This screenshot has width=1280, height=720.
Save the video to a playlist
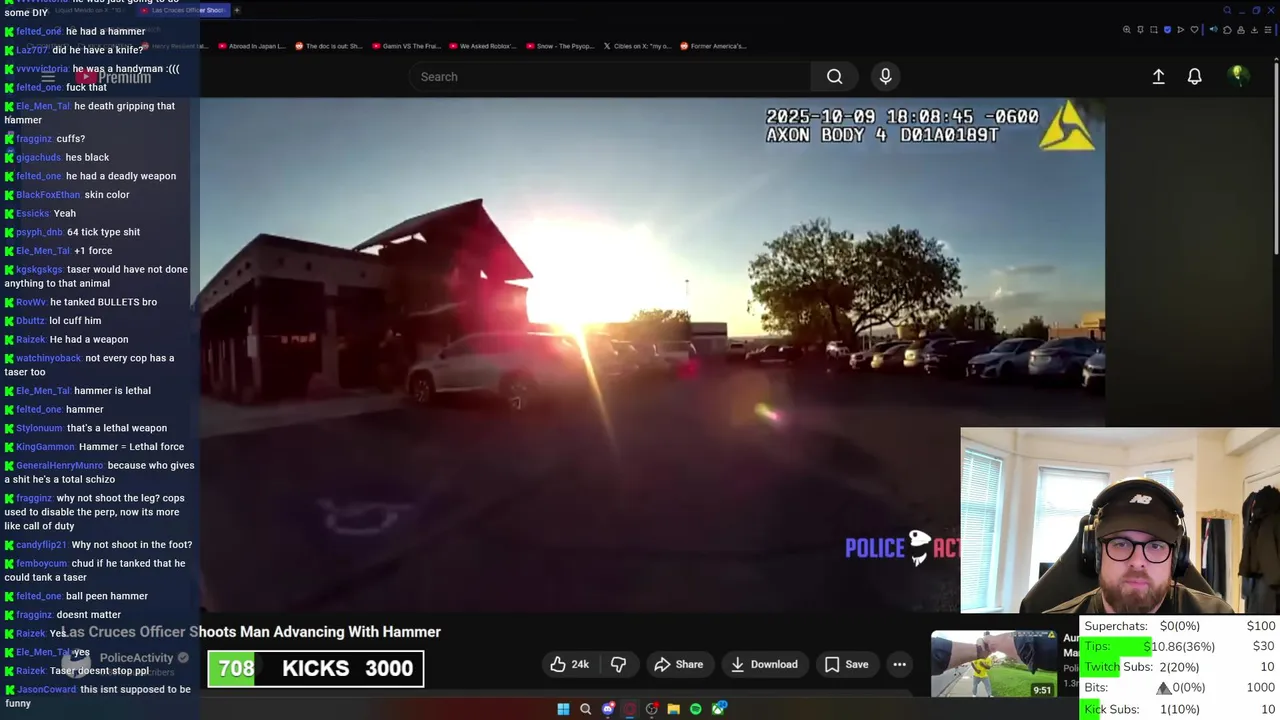846,664
